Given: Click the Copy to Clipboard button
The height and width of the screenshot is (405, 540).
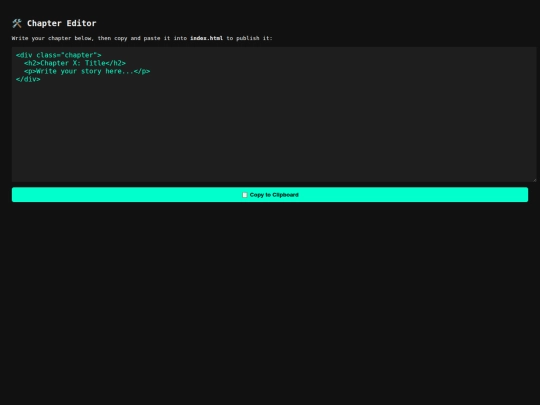Looking at the screenshot, I should (x=270, y=195).
